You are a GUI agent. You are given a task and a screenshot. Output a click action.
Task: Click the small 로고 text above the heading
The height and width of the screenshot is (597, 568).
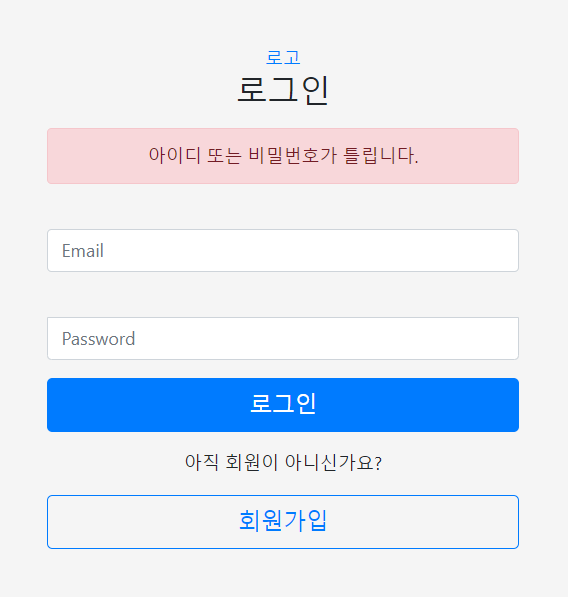point(283,58)
